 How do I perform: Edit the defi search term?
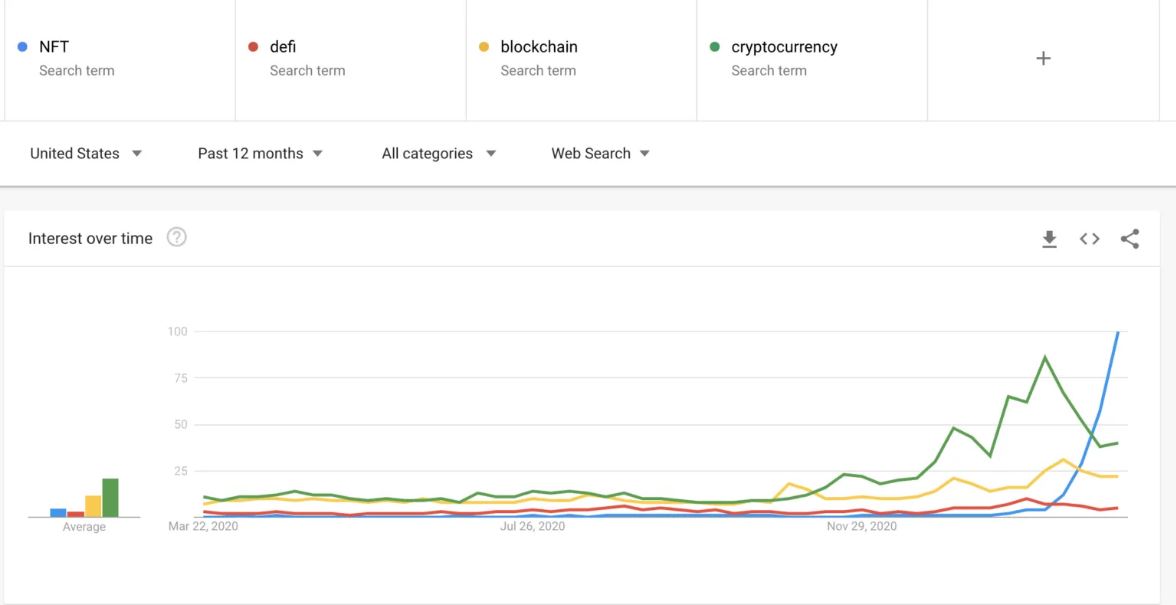pyautogui.click(x=351, y=58)
